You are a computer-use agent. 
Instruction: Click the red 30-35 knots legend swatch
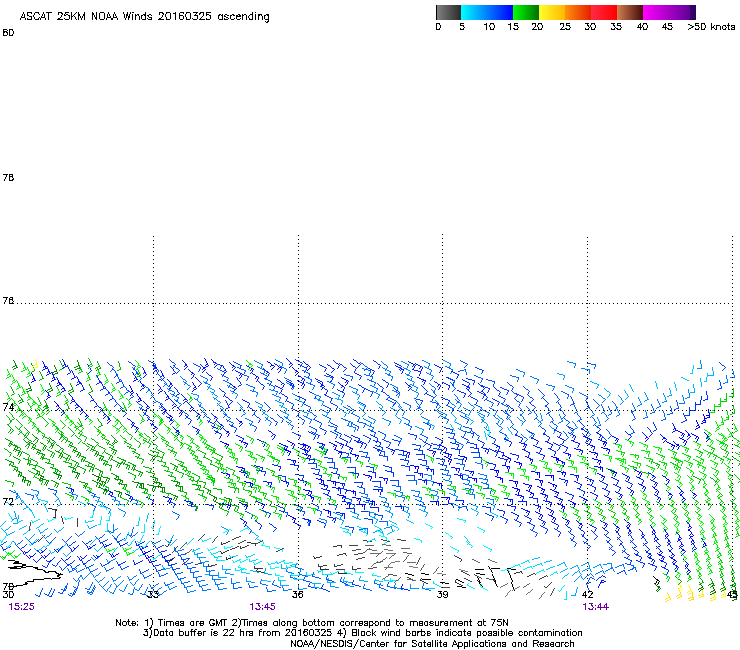click(604, 12)
